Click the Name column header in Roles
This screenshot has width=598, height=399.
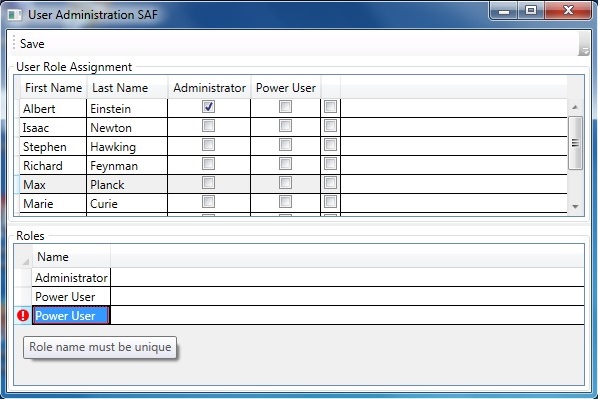(x=72, y=257)
